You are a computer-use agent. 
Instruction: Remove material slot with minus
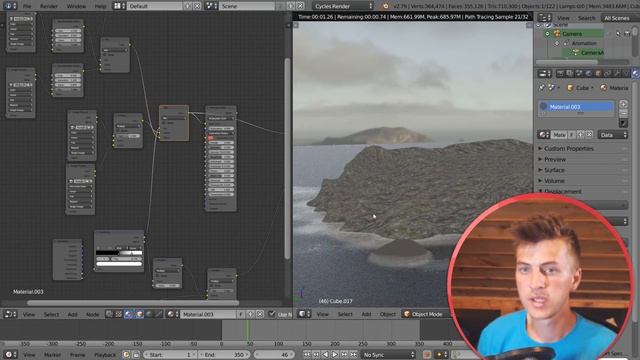coord(623,113)
